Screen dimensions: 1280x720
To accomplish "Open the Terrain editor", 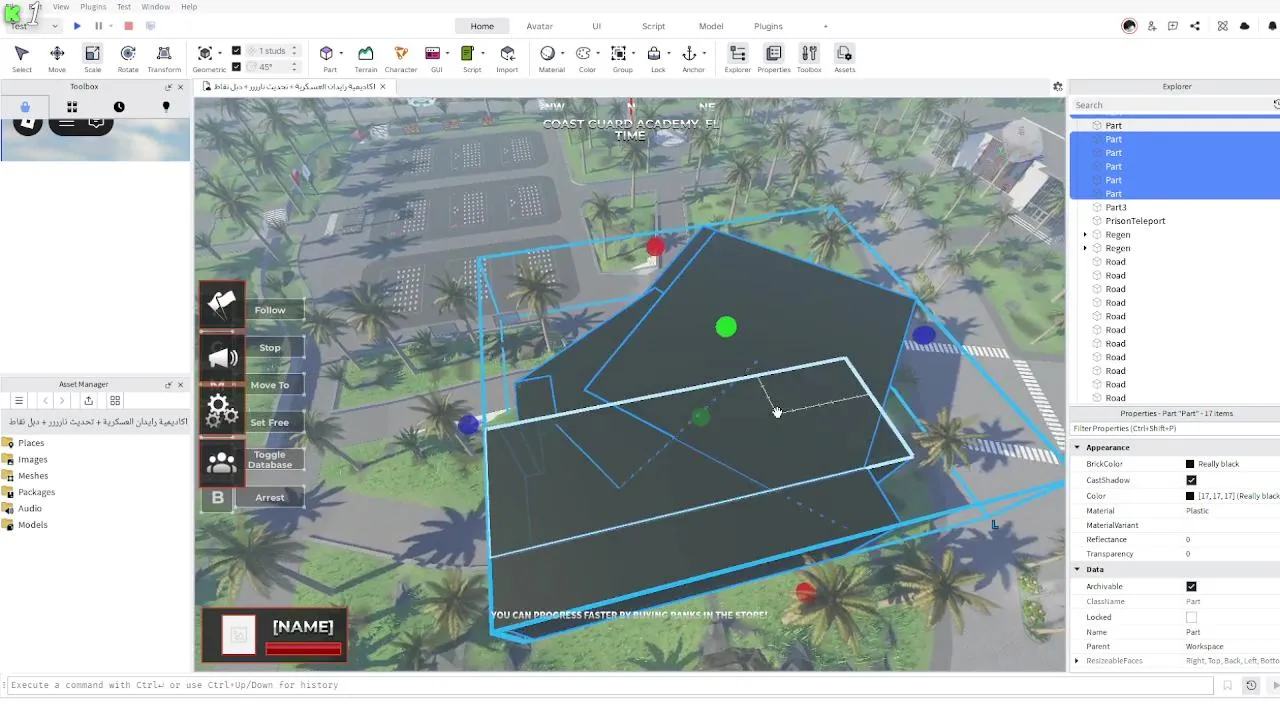I will click(x=366, y=59).
